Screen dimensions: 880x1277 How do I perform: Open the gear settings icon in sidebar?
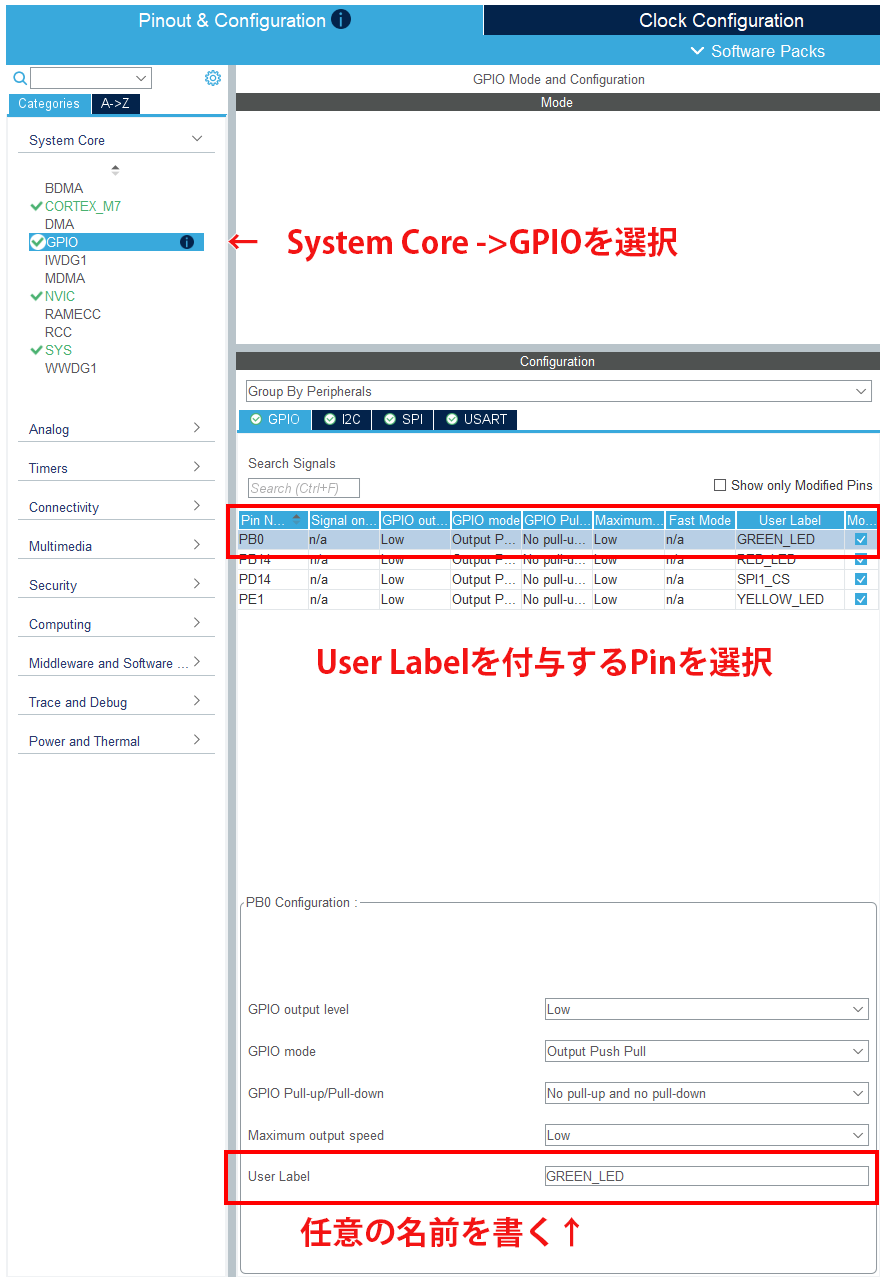coord(212,78)
